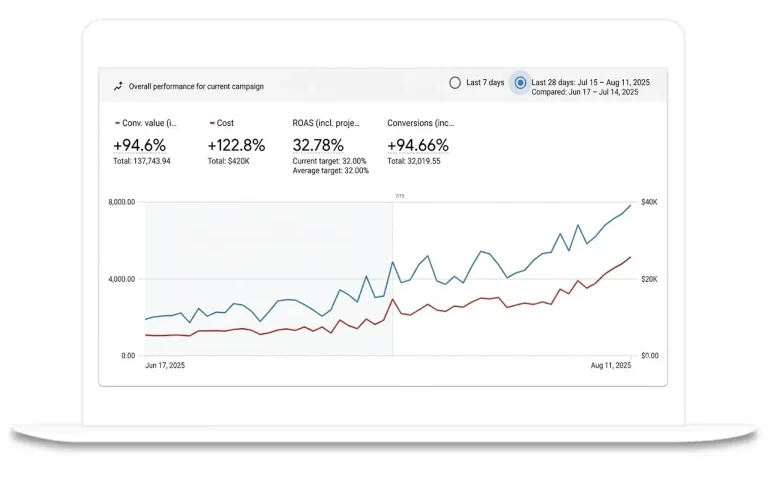768x479 pixels.
Task: Open the Conv. value metric card
Action: (145, 142)
